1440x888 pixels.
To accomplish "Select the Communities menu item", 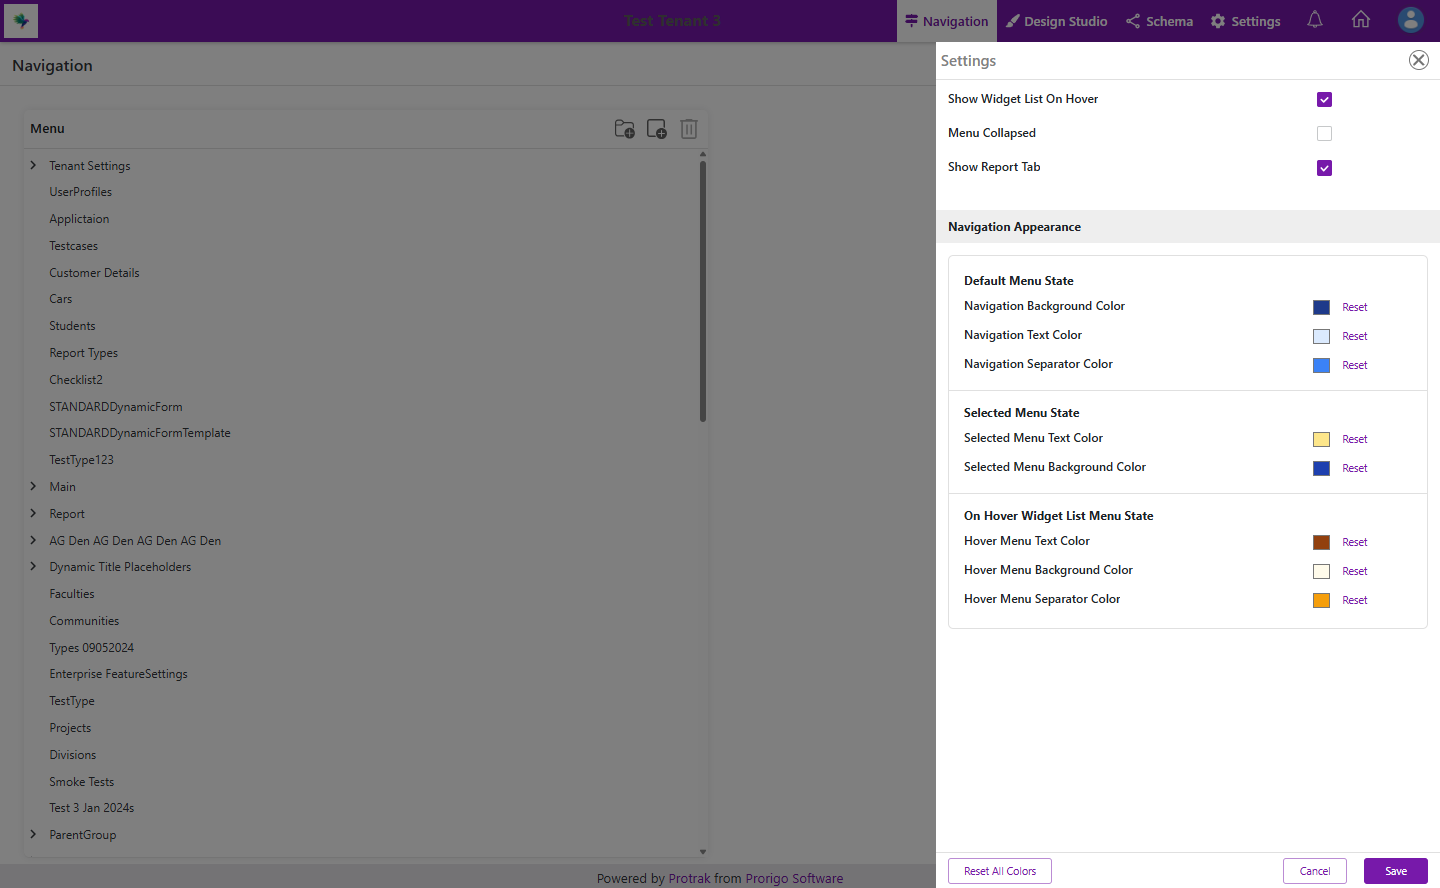I will [84, 621].
